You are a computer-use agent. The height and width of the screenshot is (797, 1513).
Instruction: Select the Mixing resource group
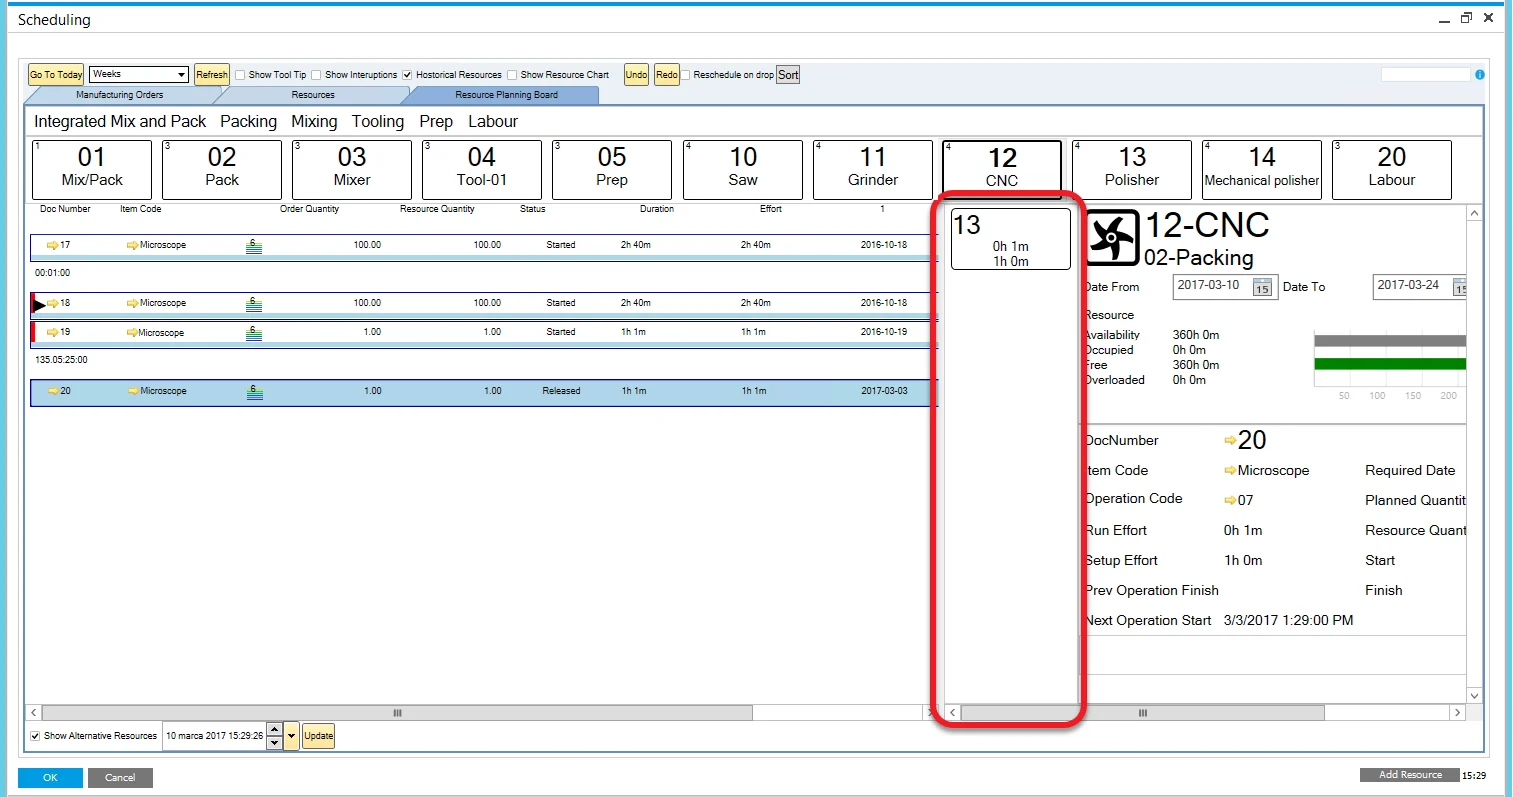tap(314, 122)
